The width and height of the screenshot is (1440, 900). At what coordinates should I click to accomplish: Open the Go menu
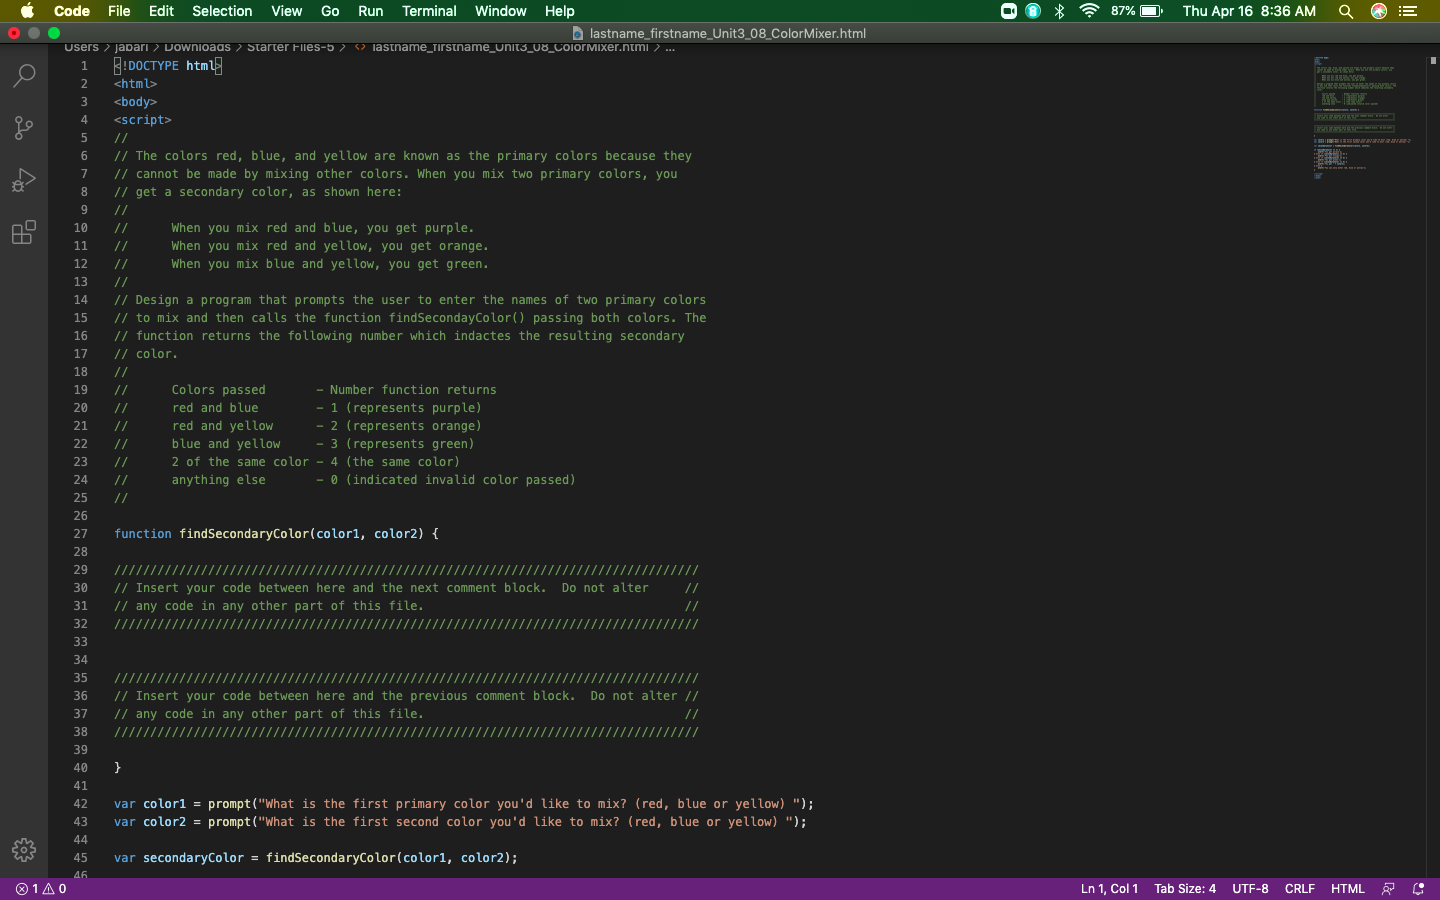[x=330, y=11]
